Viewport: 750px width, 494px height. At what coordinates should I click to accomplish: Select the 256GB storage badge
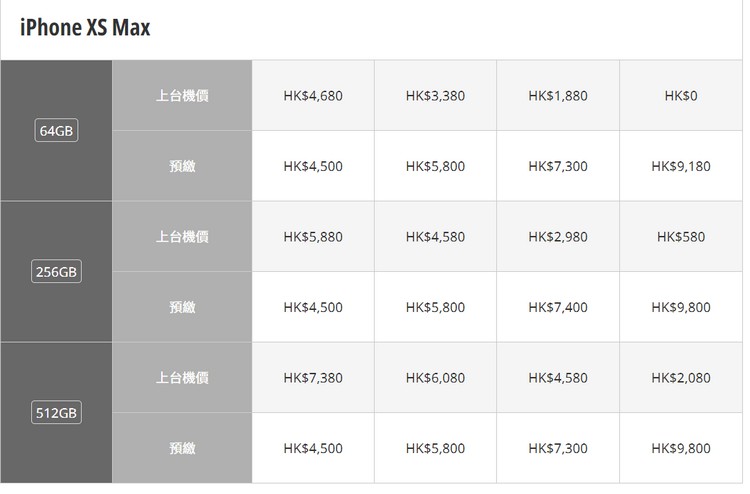pos(56,272)
